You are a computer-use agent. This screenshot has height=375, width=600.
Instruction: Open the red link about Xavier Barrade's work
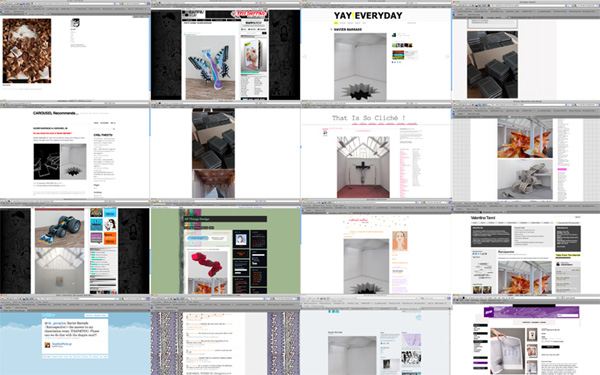click(x=52, y=133)
